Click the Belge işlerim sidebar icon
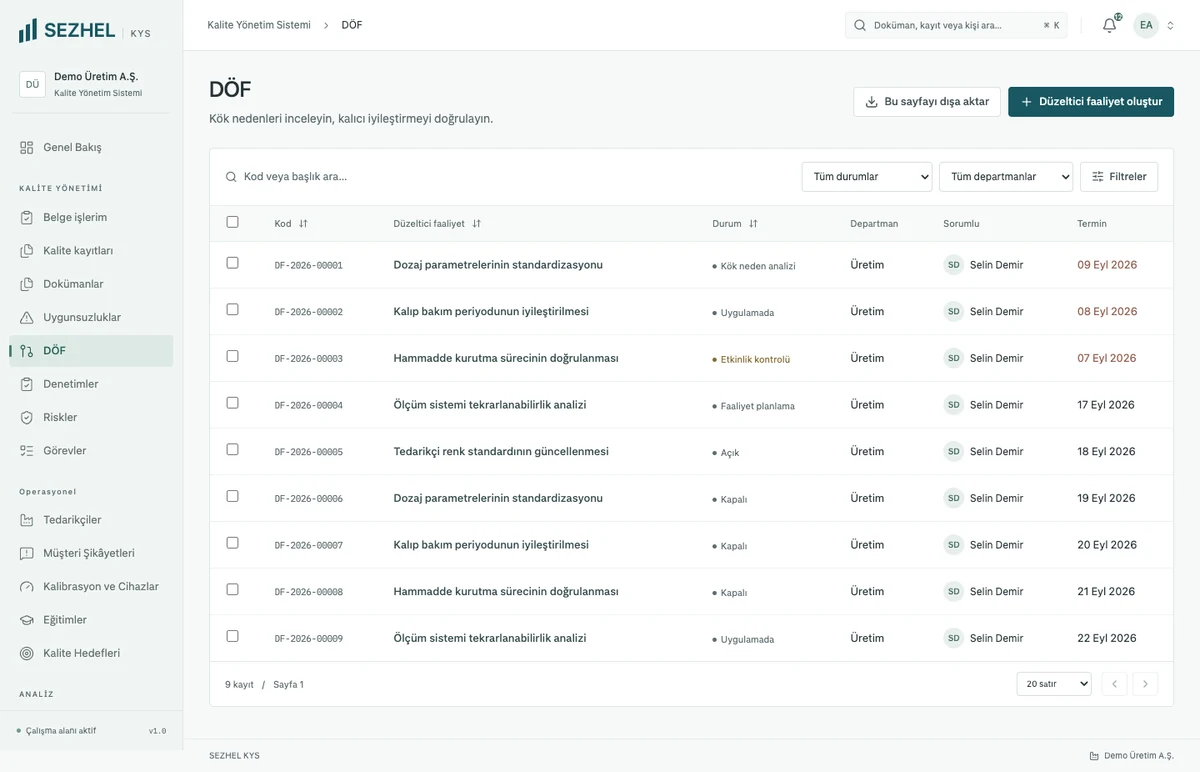This screenshot has width=1200, height=772. pos(27,217)
